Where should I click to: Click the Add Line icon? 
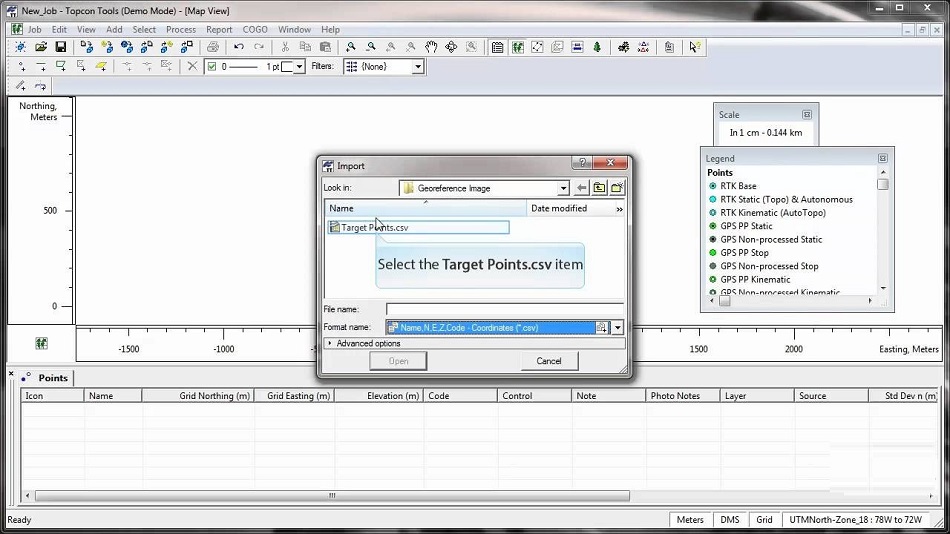click(41, 66)
